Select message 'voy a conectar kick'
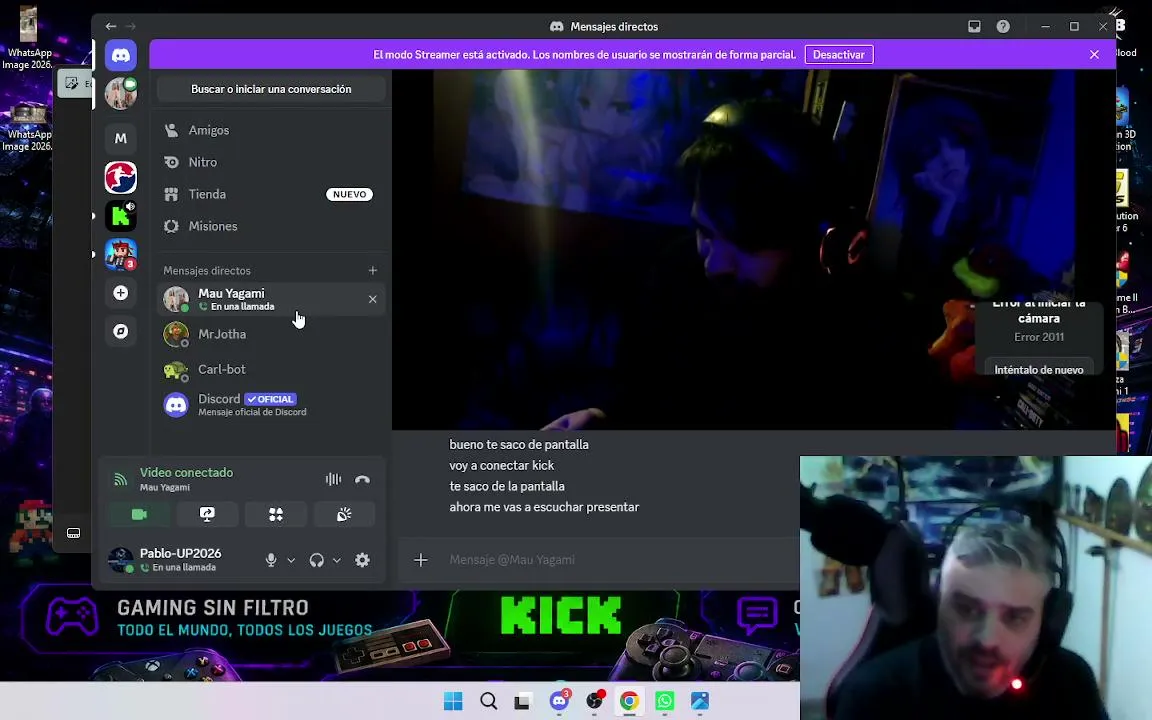 click(502, 466)
